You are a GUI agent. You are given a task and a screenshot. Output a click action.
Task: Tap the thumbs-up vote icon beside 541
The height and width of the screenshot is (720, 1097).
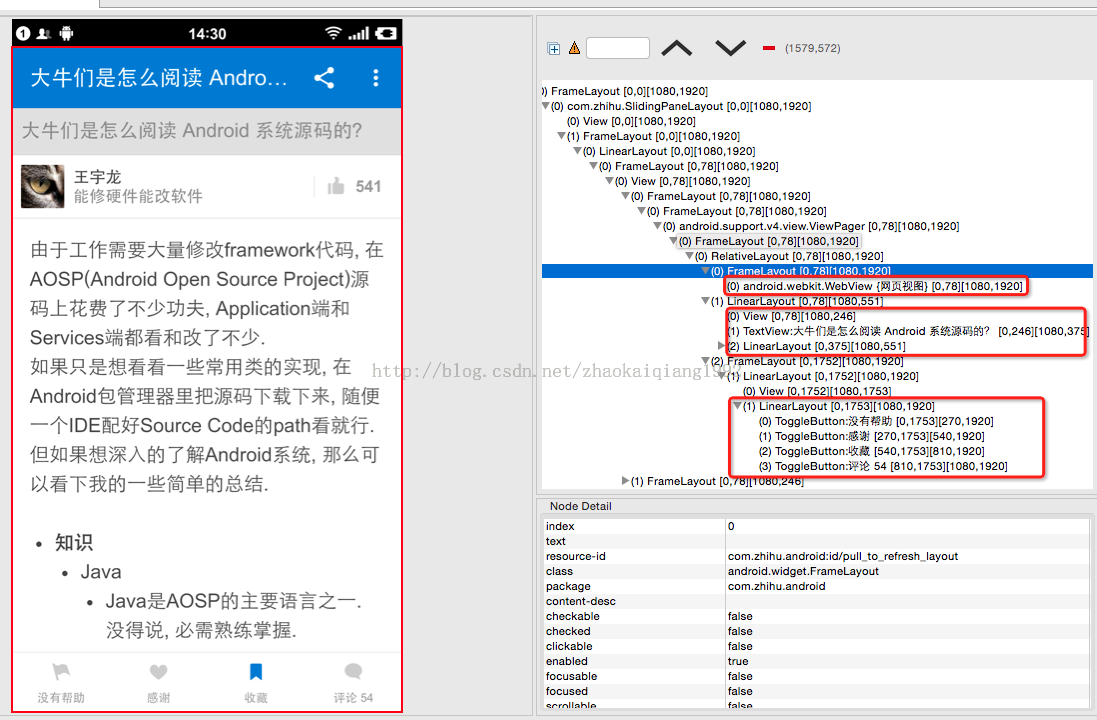[336, 186]
